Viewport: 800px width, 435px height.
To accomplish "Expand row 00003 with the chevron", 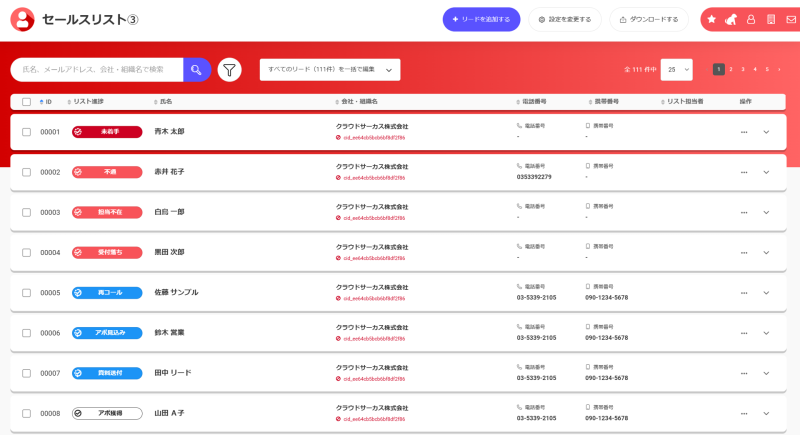I will (x=766, y=213).
